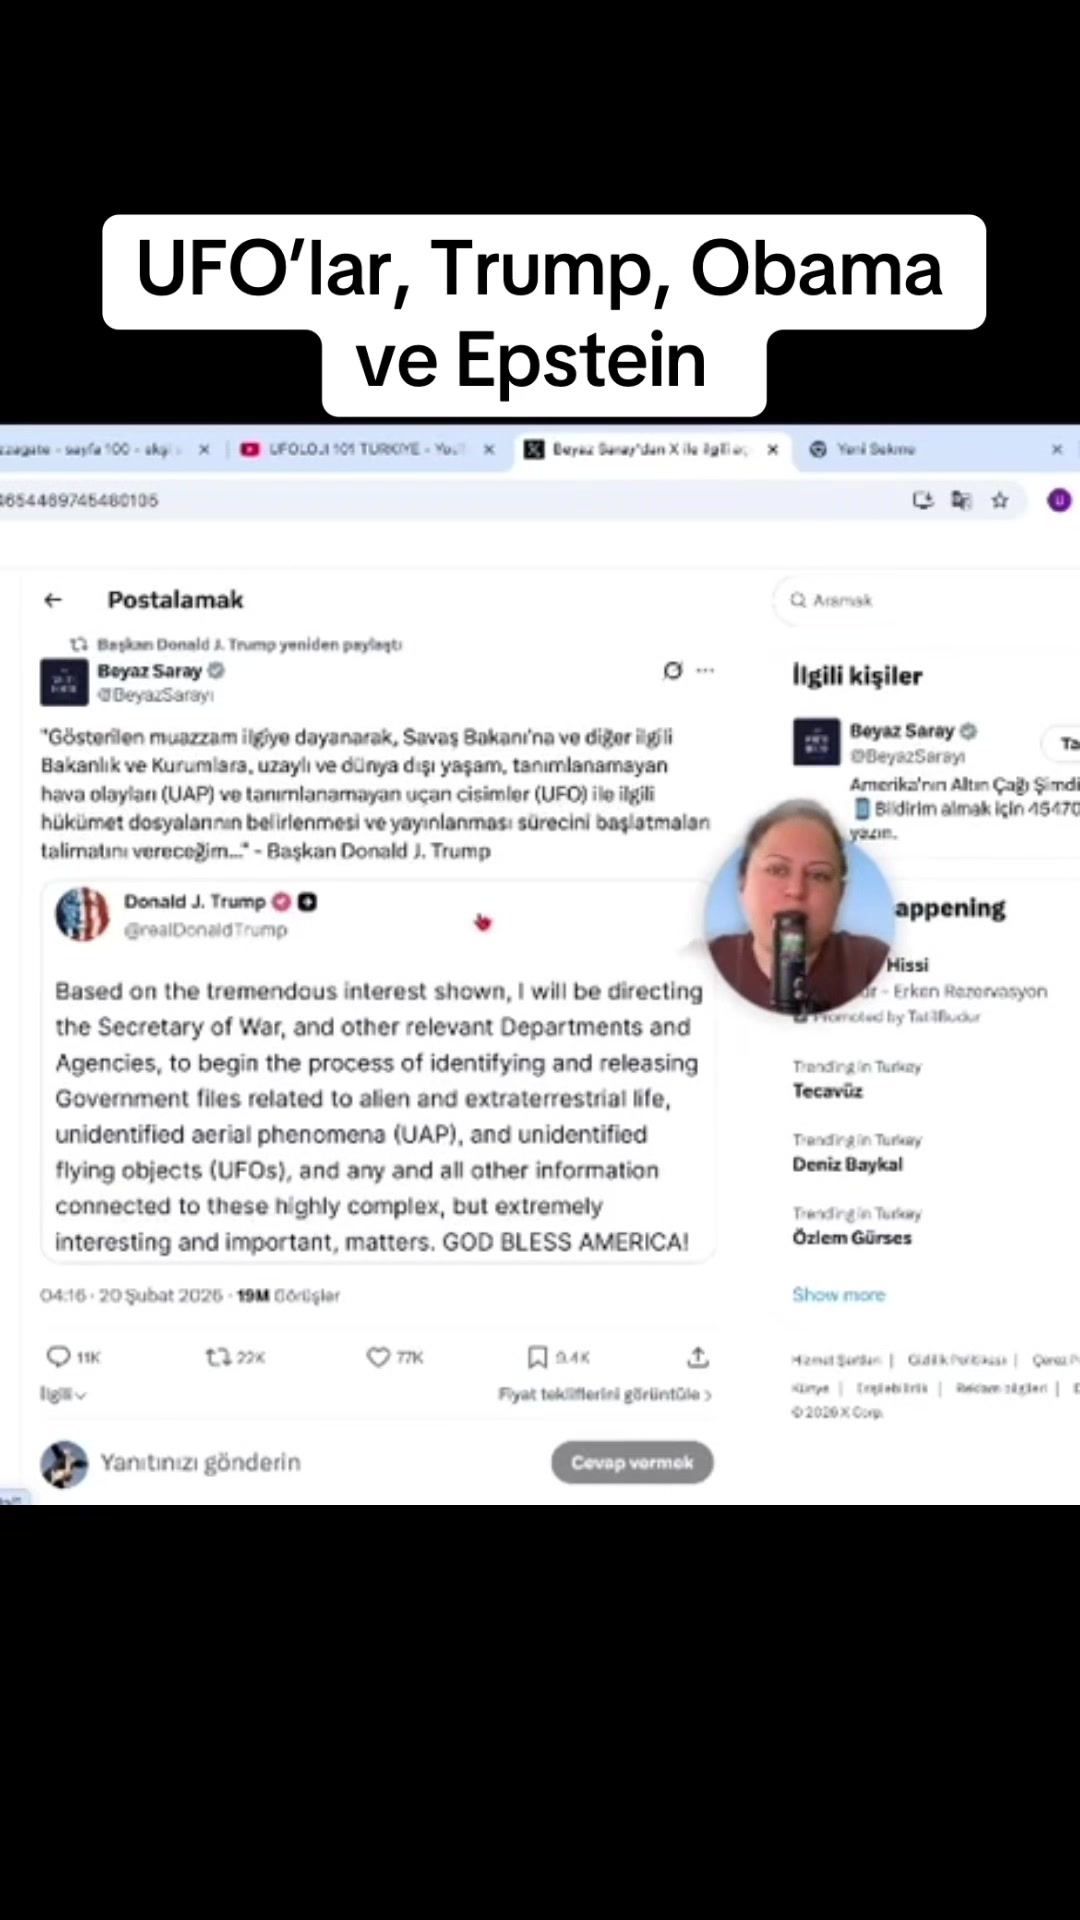The image size is (1080, 1920).
Task: Click the Arama search field
Action: click(925, 600)
